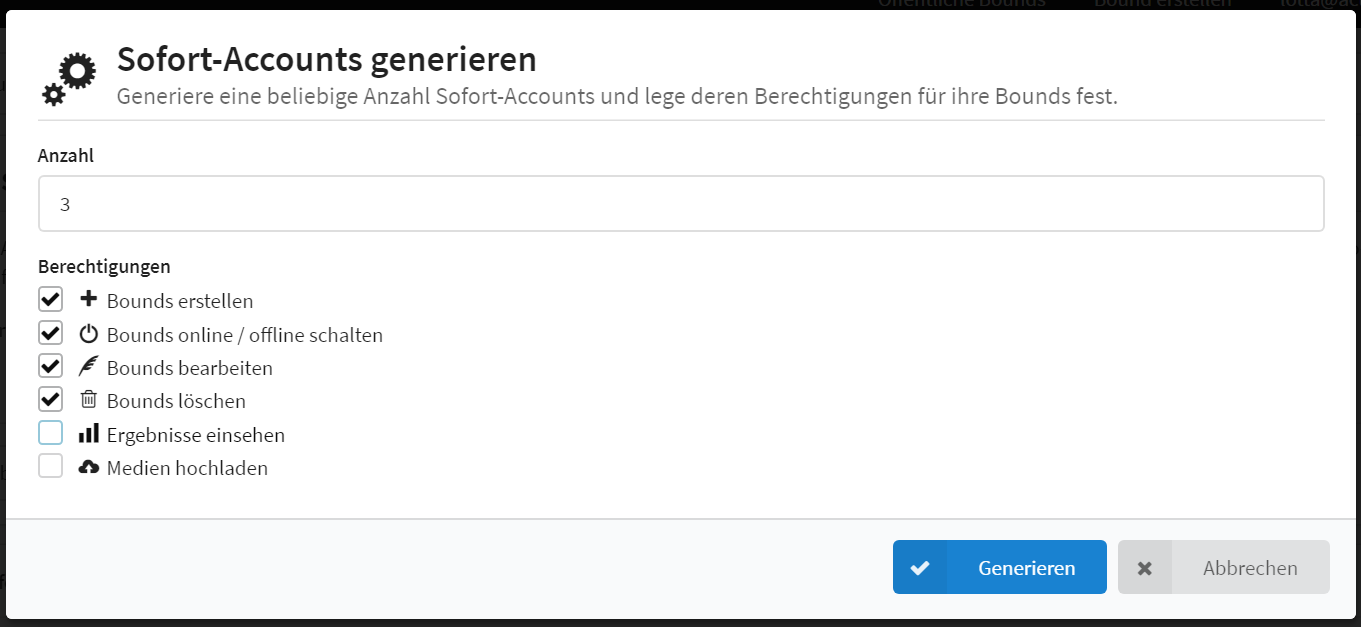Click the checkmark icon on the Generieren button
This screenshot has width=1361, height=627.
pos(920,568)
